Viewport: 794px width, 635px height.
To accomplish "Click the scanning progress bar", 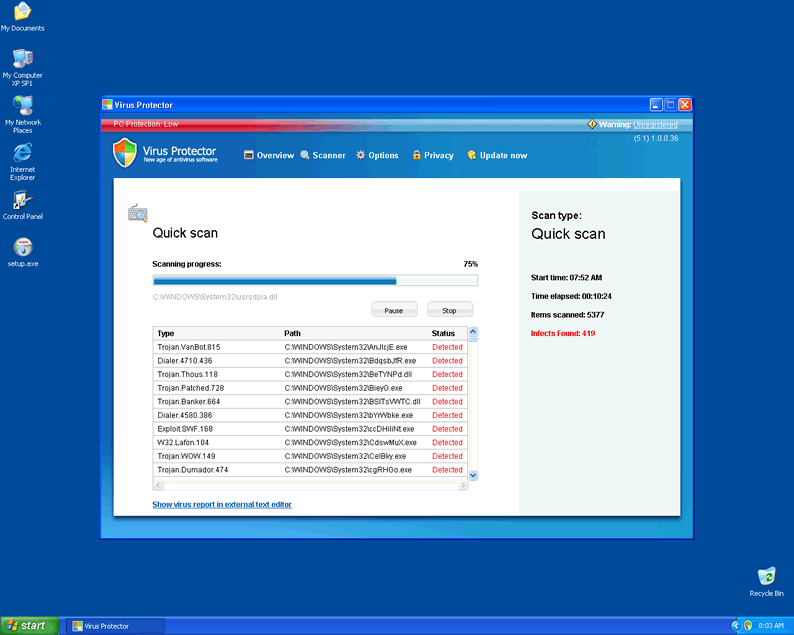I will [x=314, y=281].
